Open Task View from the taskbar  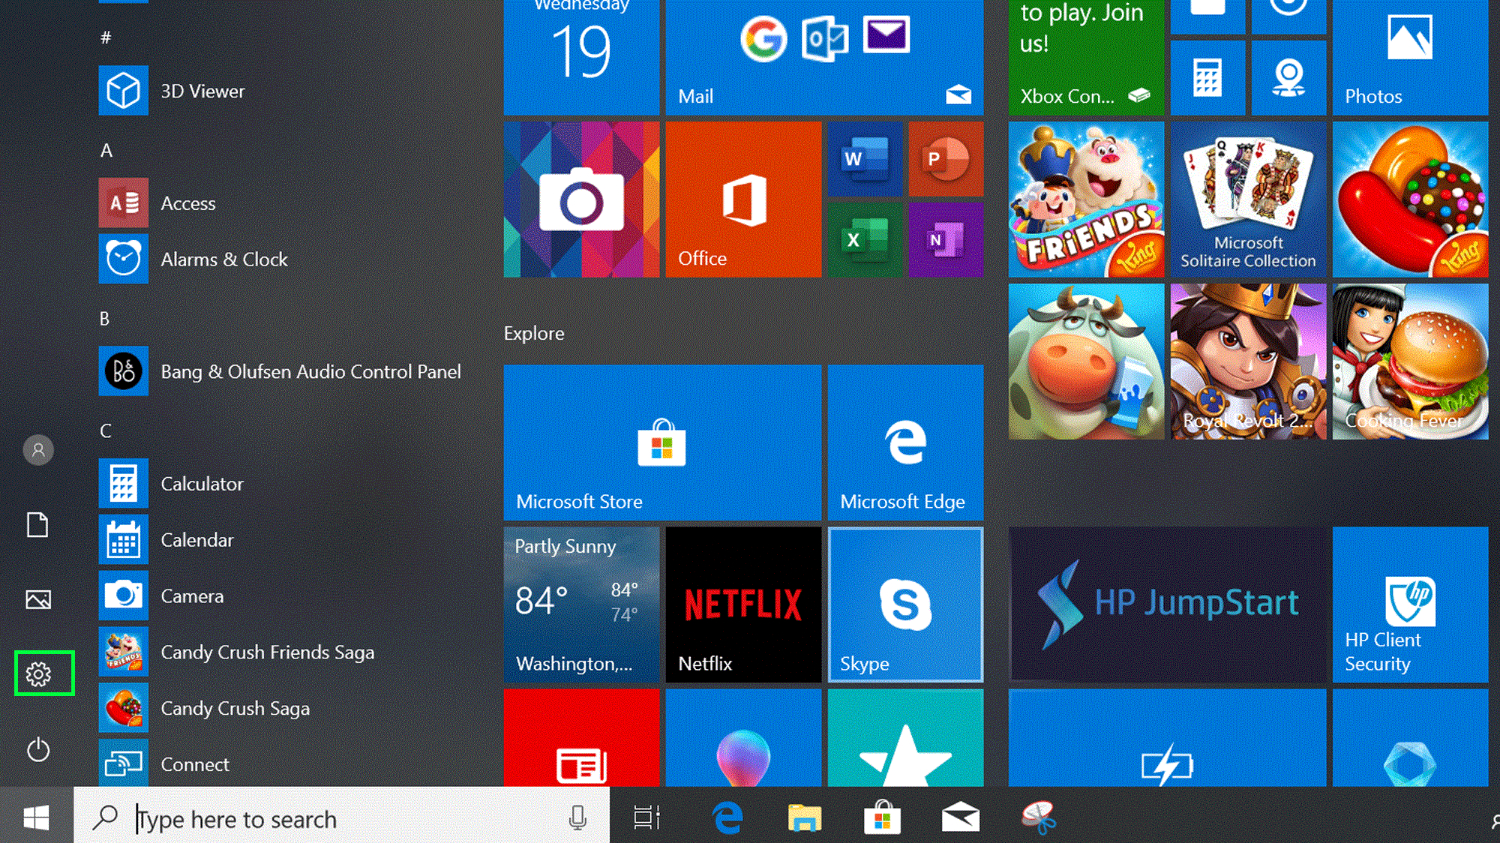coord(647,818)
